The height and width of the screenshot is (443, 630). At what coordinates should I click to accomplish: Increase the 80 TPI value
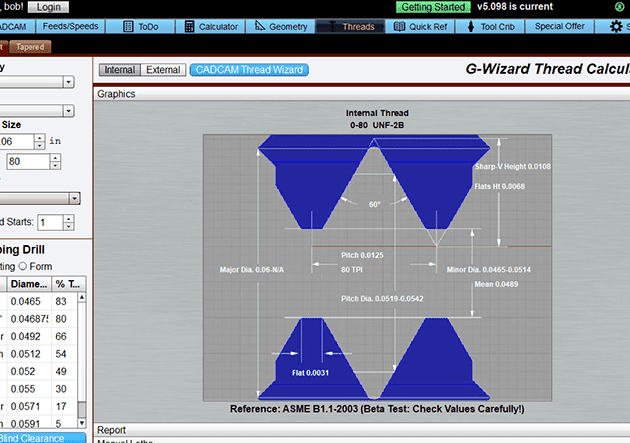[55, 158]
